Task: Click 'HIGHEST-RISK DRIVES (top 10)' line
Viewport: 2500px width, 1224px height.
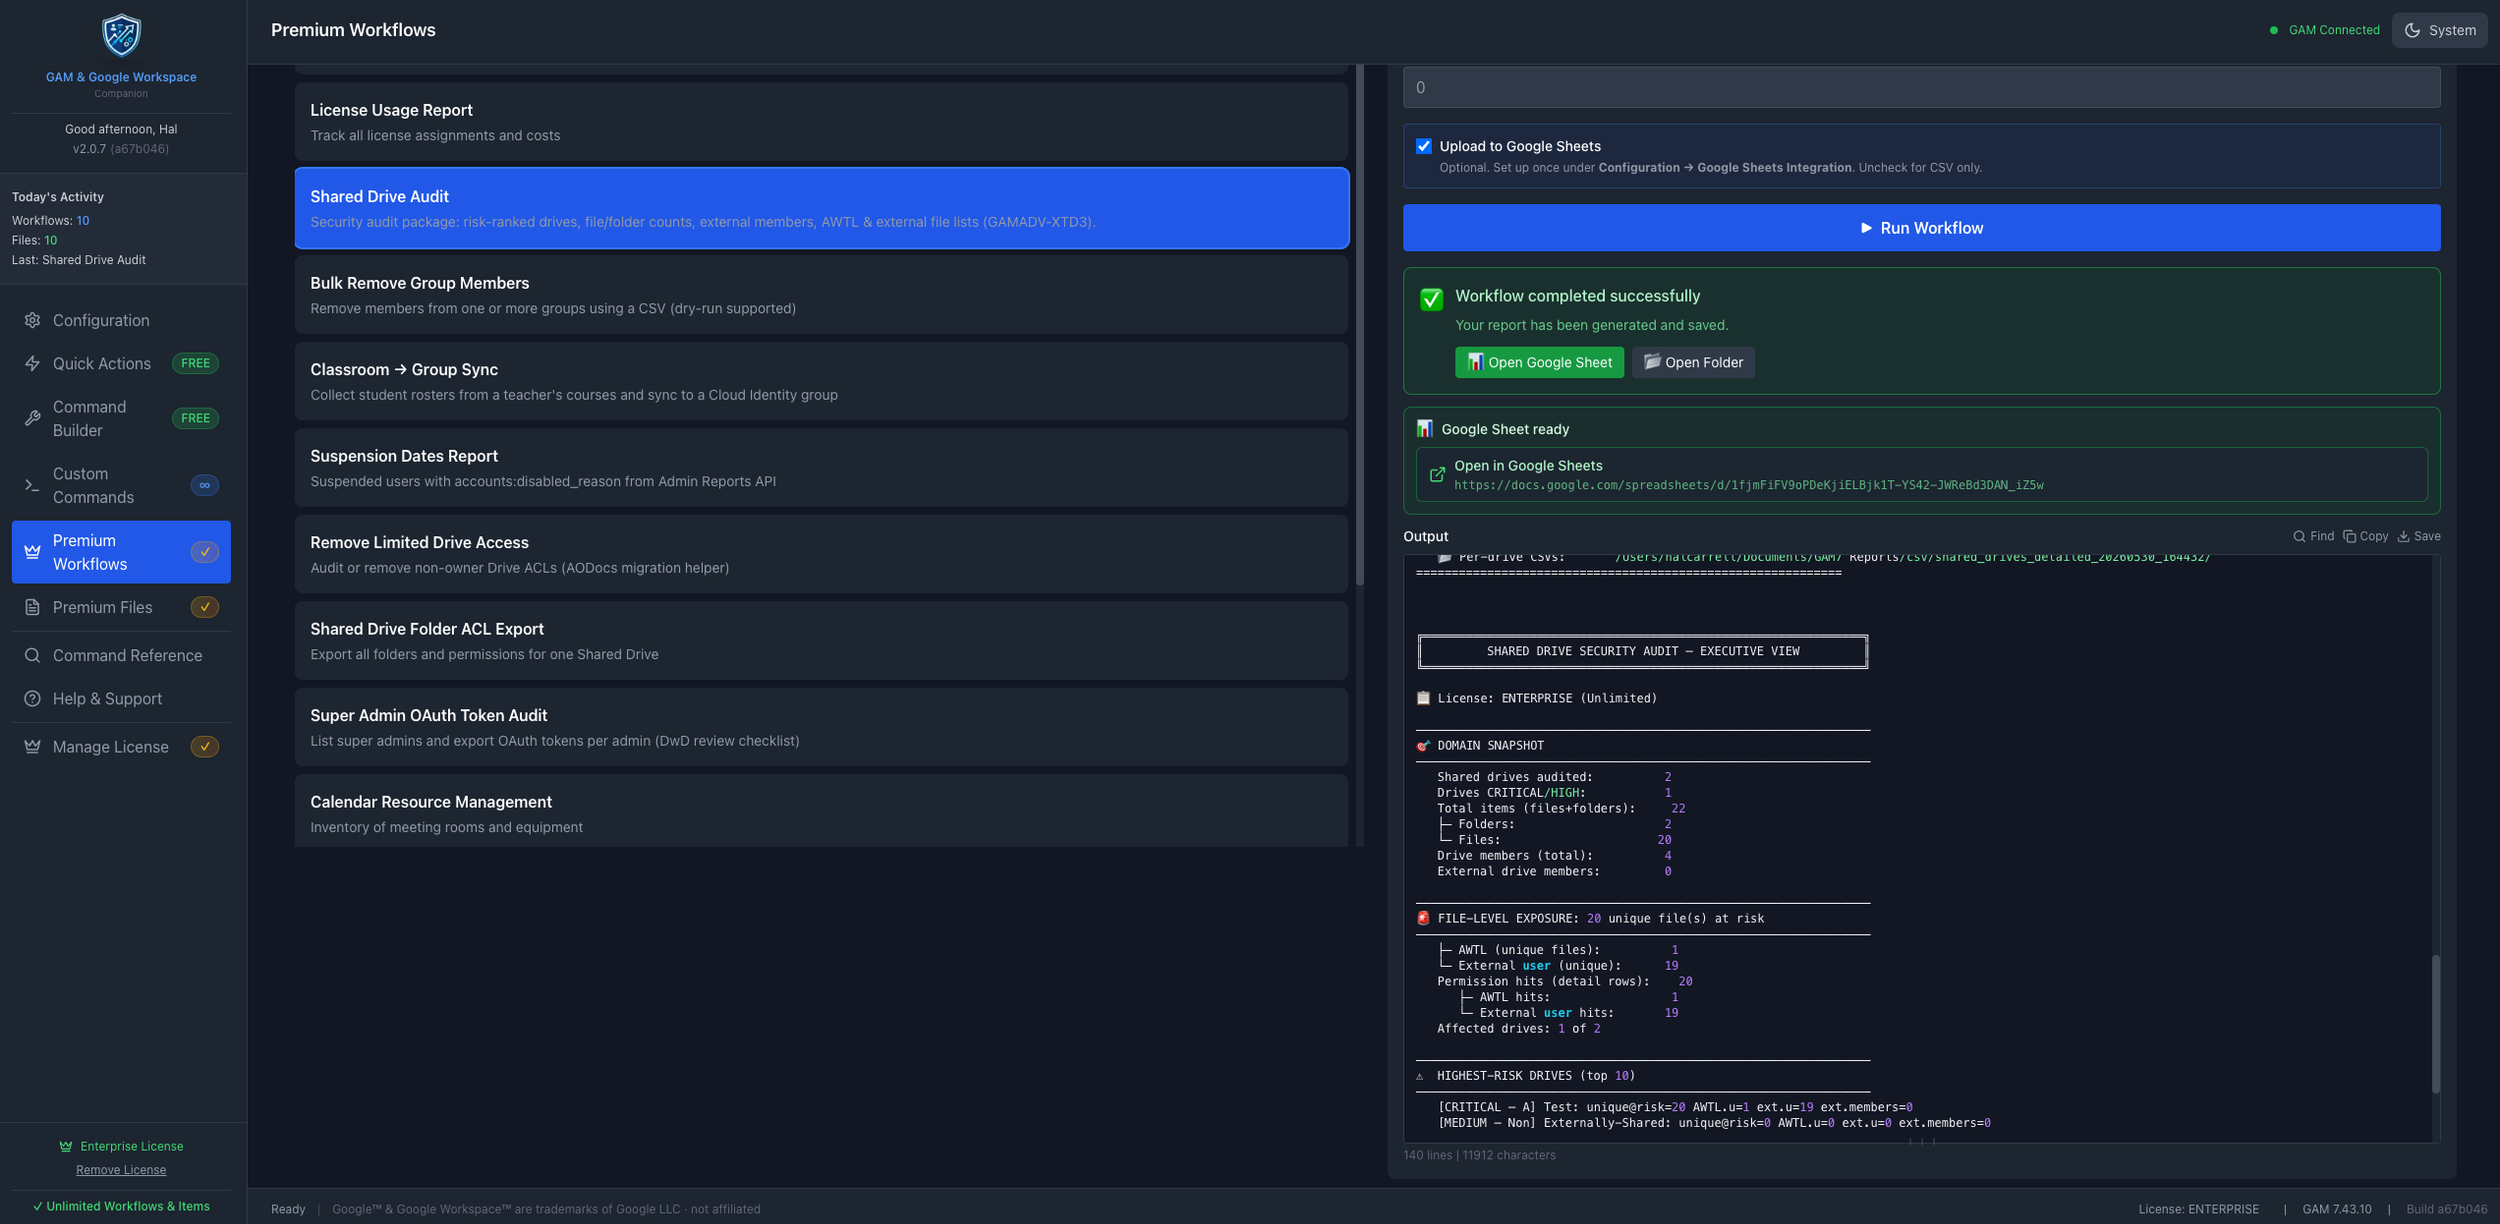Action: point(1535,1076)
